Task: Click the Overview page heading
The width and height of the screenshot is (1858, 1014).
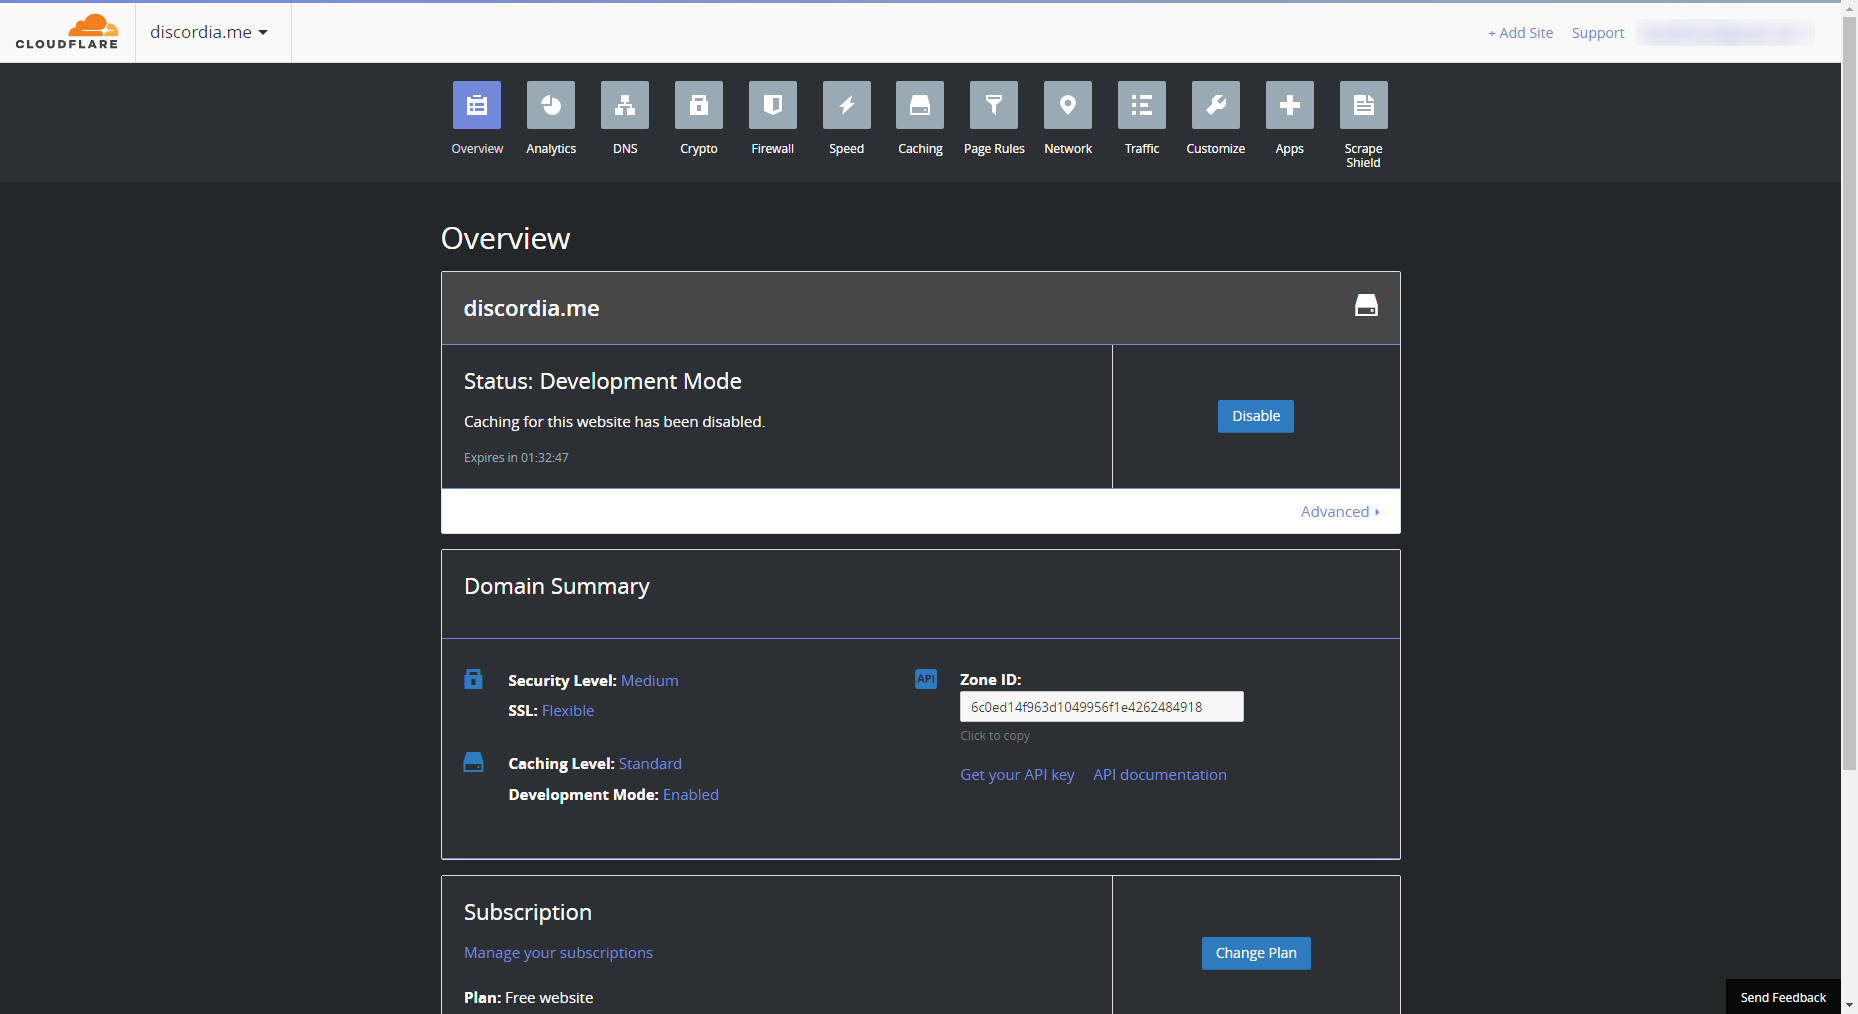Action: point(506,238)
